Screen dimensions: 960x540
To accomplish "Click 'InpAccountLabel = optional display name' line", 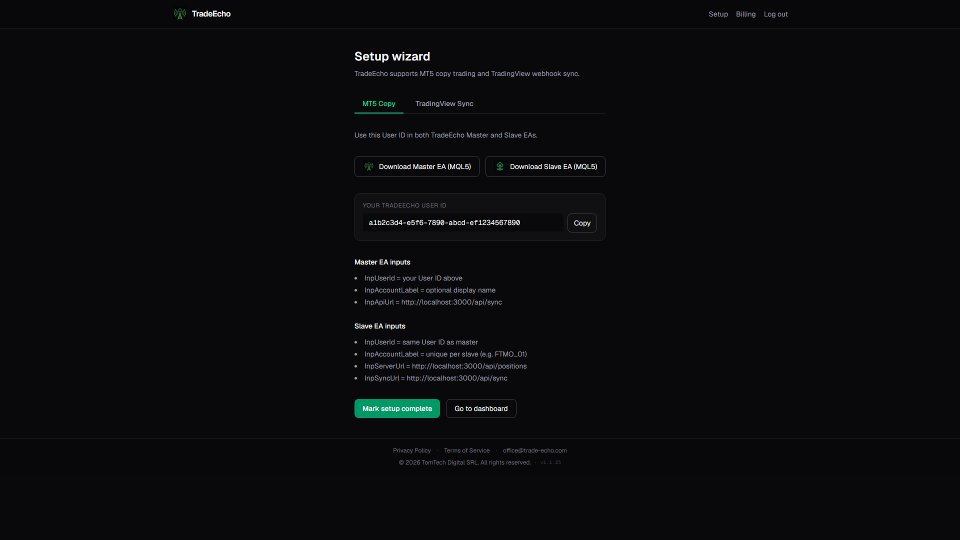I will [x=430, y=290].
